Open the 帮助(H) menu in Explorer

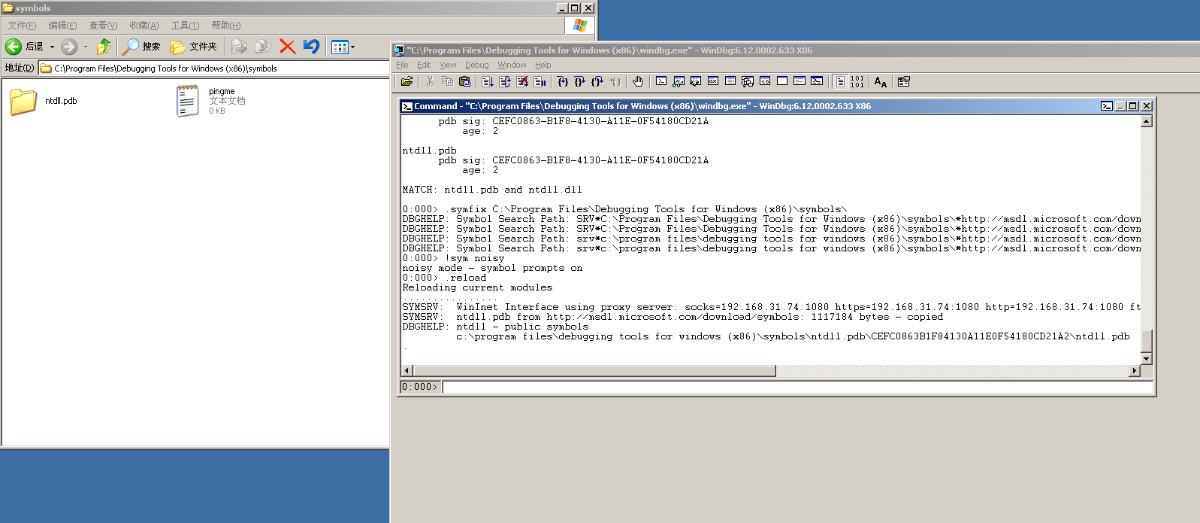point(227,25)
